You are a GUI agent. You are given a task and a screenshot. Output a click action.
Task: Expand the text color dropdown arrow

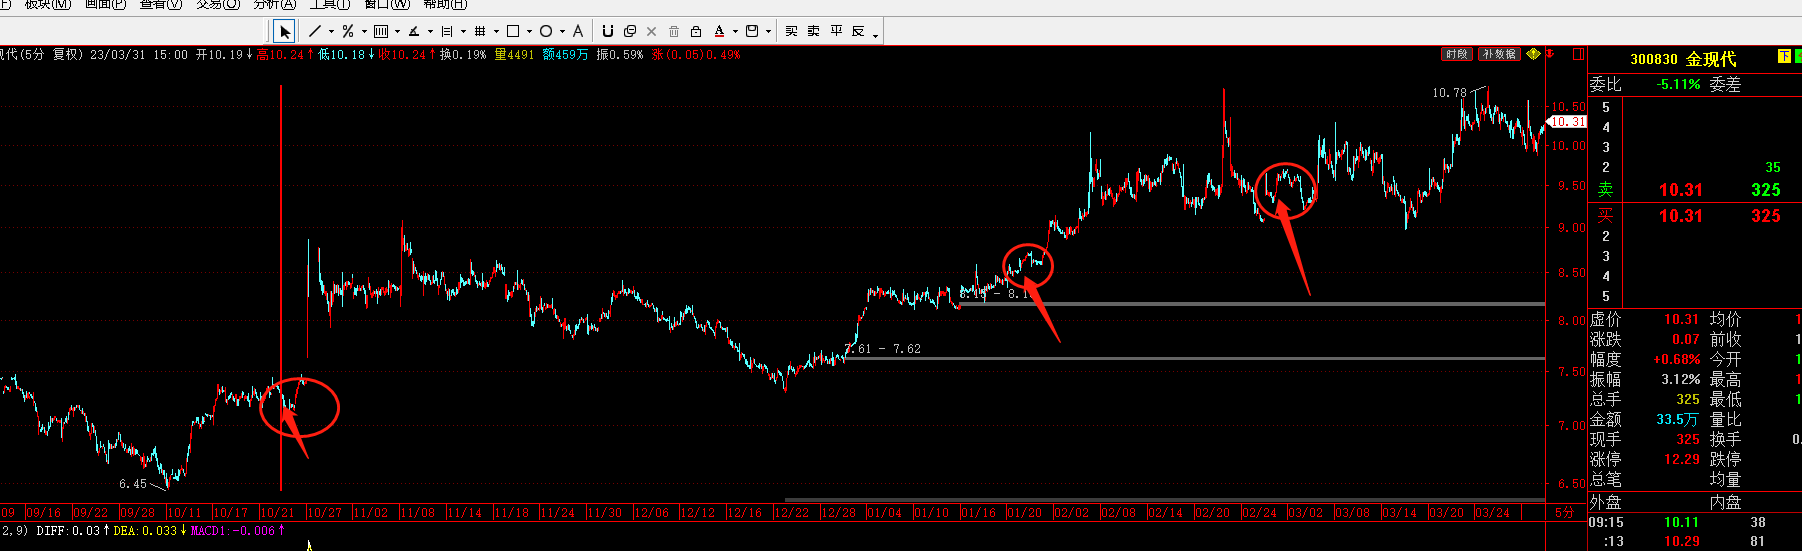pyautogui.click(x=735, y=32)
